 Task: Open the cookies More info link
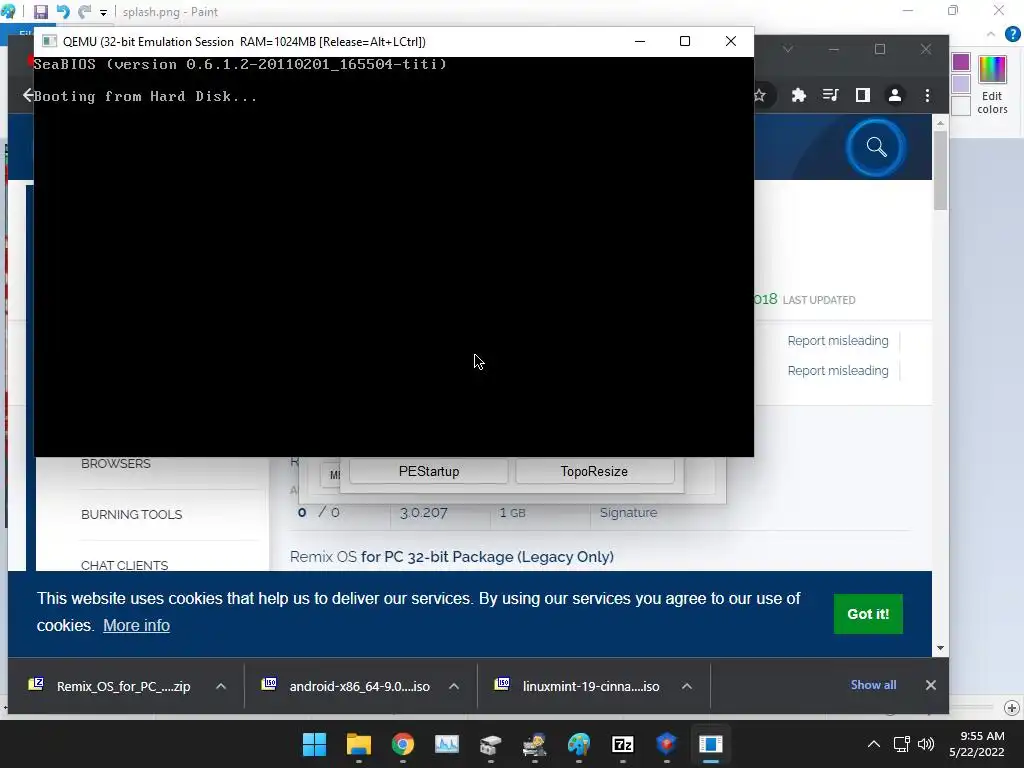click(x=136, y=626)
